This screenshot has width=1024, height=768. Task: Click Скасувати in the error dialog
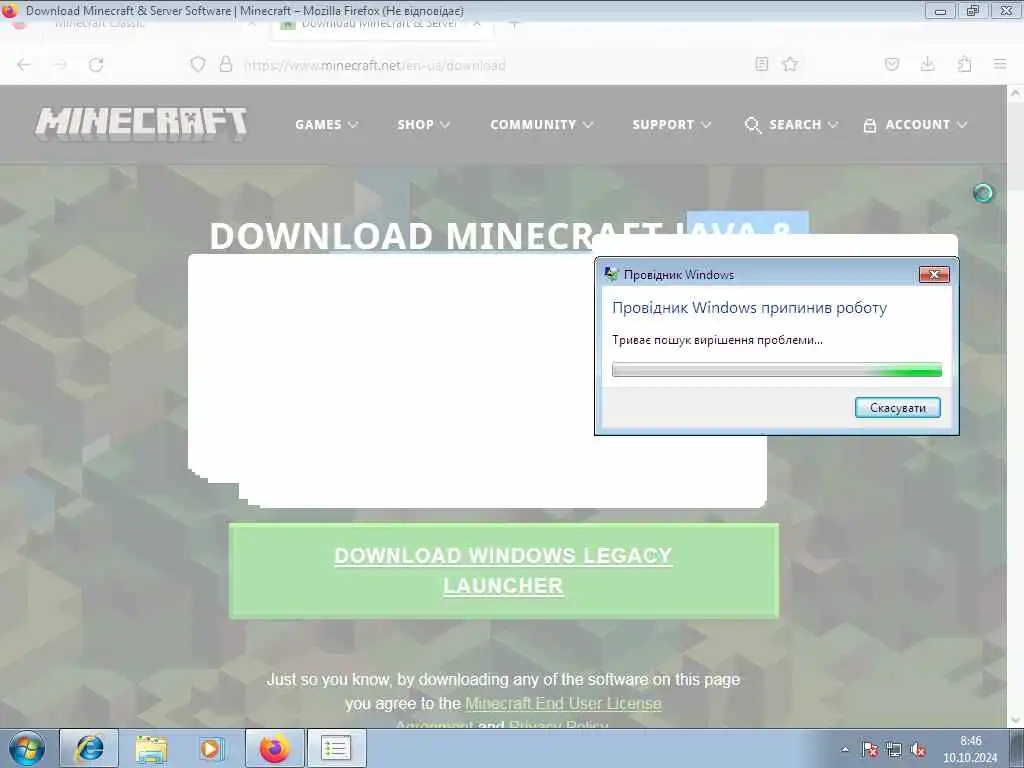point(897,408)
